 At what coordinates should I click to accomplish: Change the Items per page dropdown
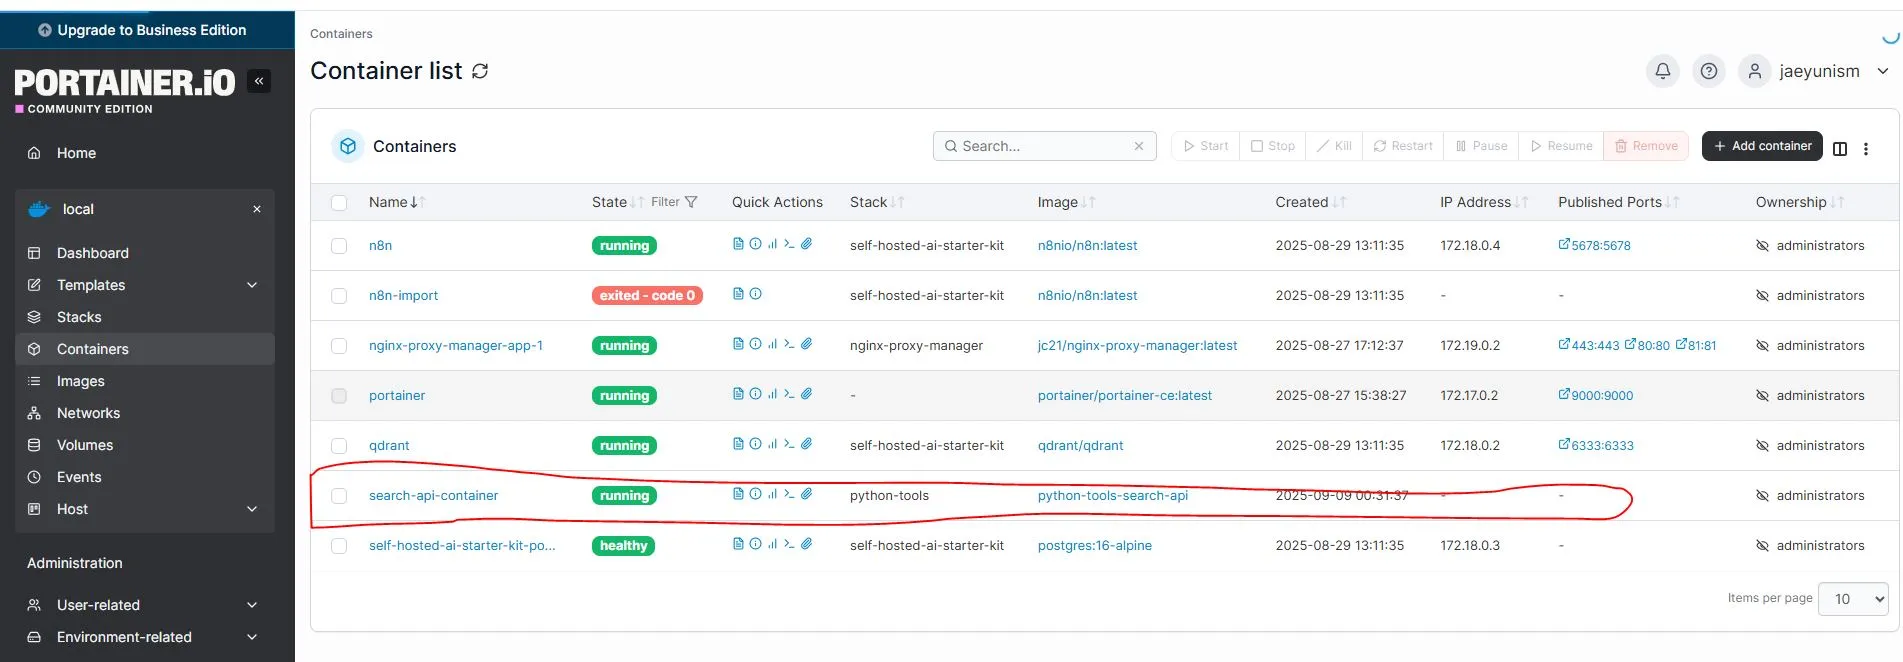click(x=1853, y=599)
